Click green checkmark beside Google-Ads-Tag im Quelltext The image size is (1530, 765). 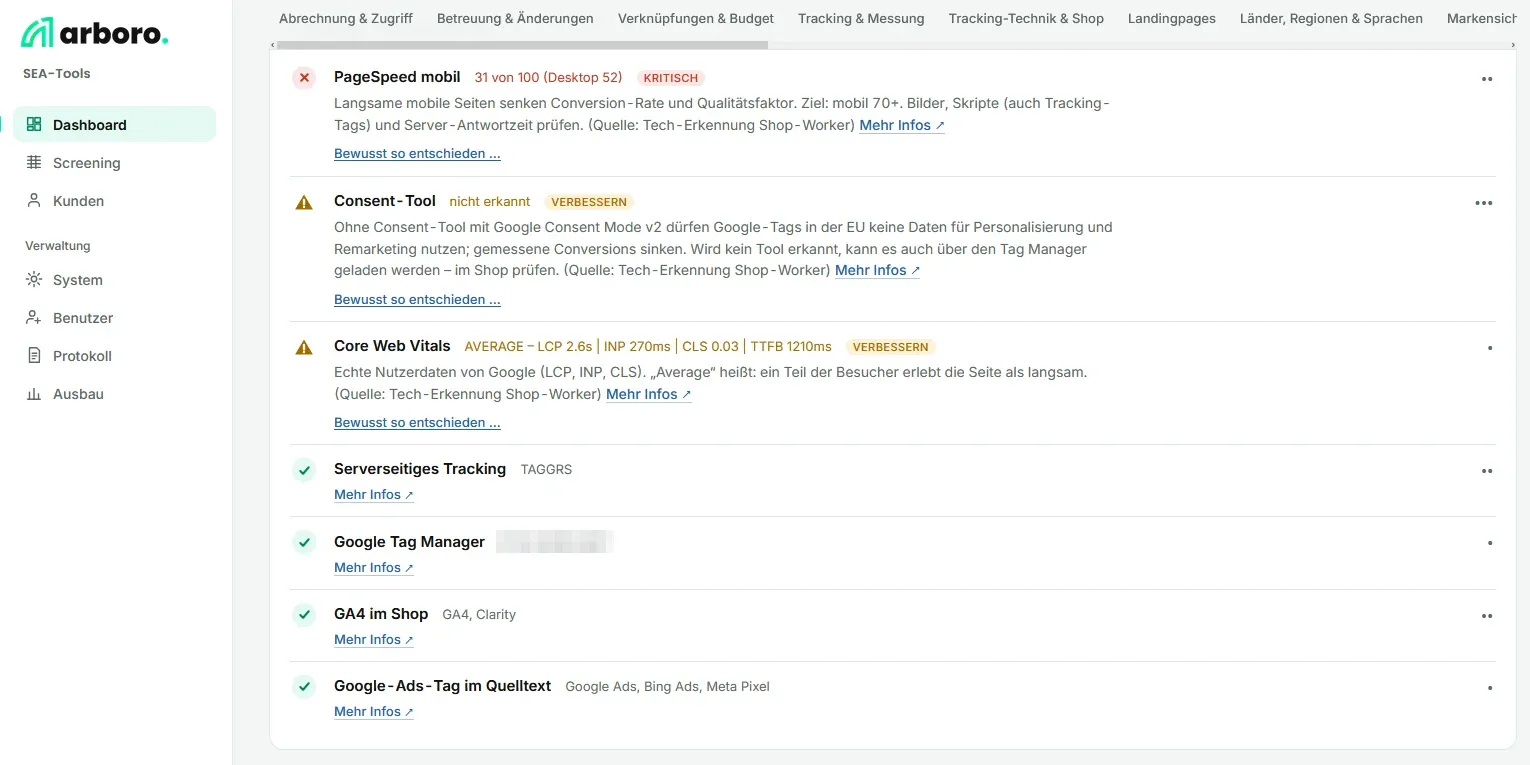[x=304, y=686]
